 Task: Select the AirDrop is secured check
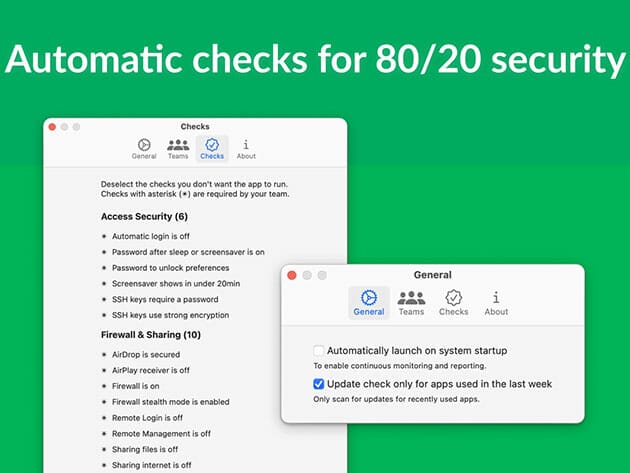(x=104, y=354)
